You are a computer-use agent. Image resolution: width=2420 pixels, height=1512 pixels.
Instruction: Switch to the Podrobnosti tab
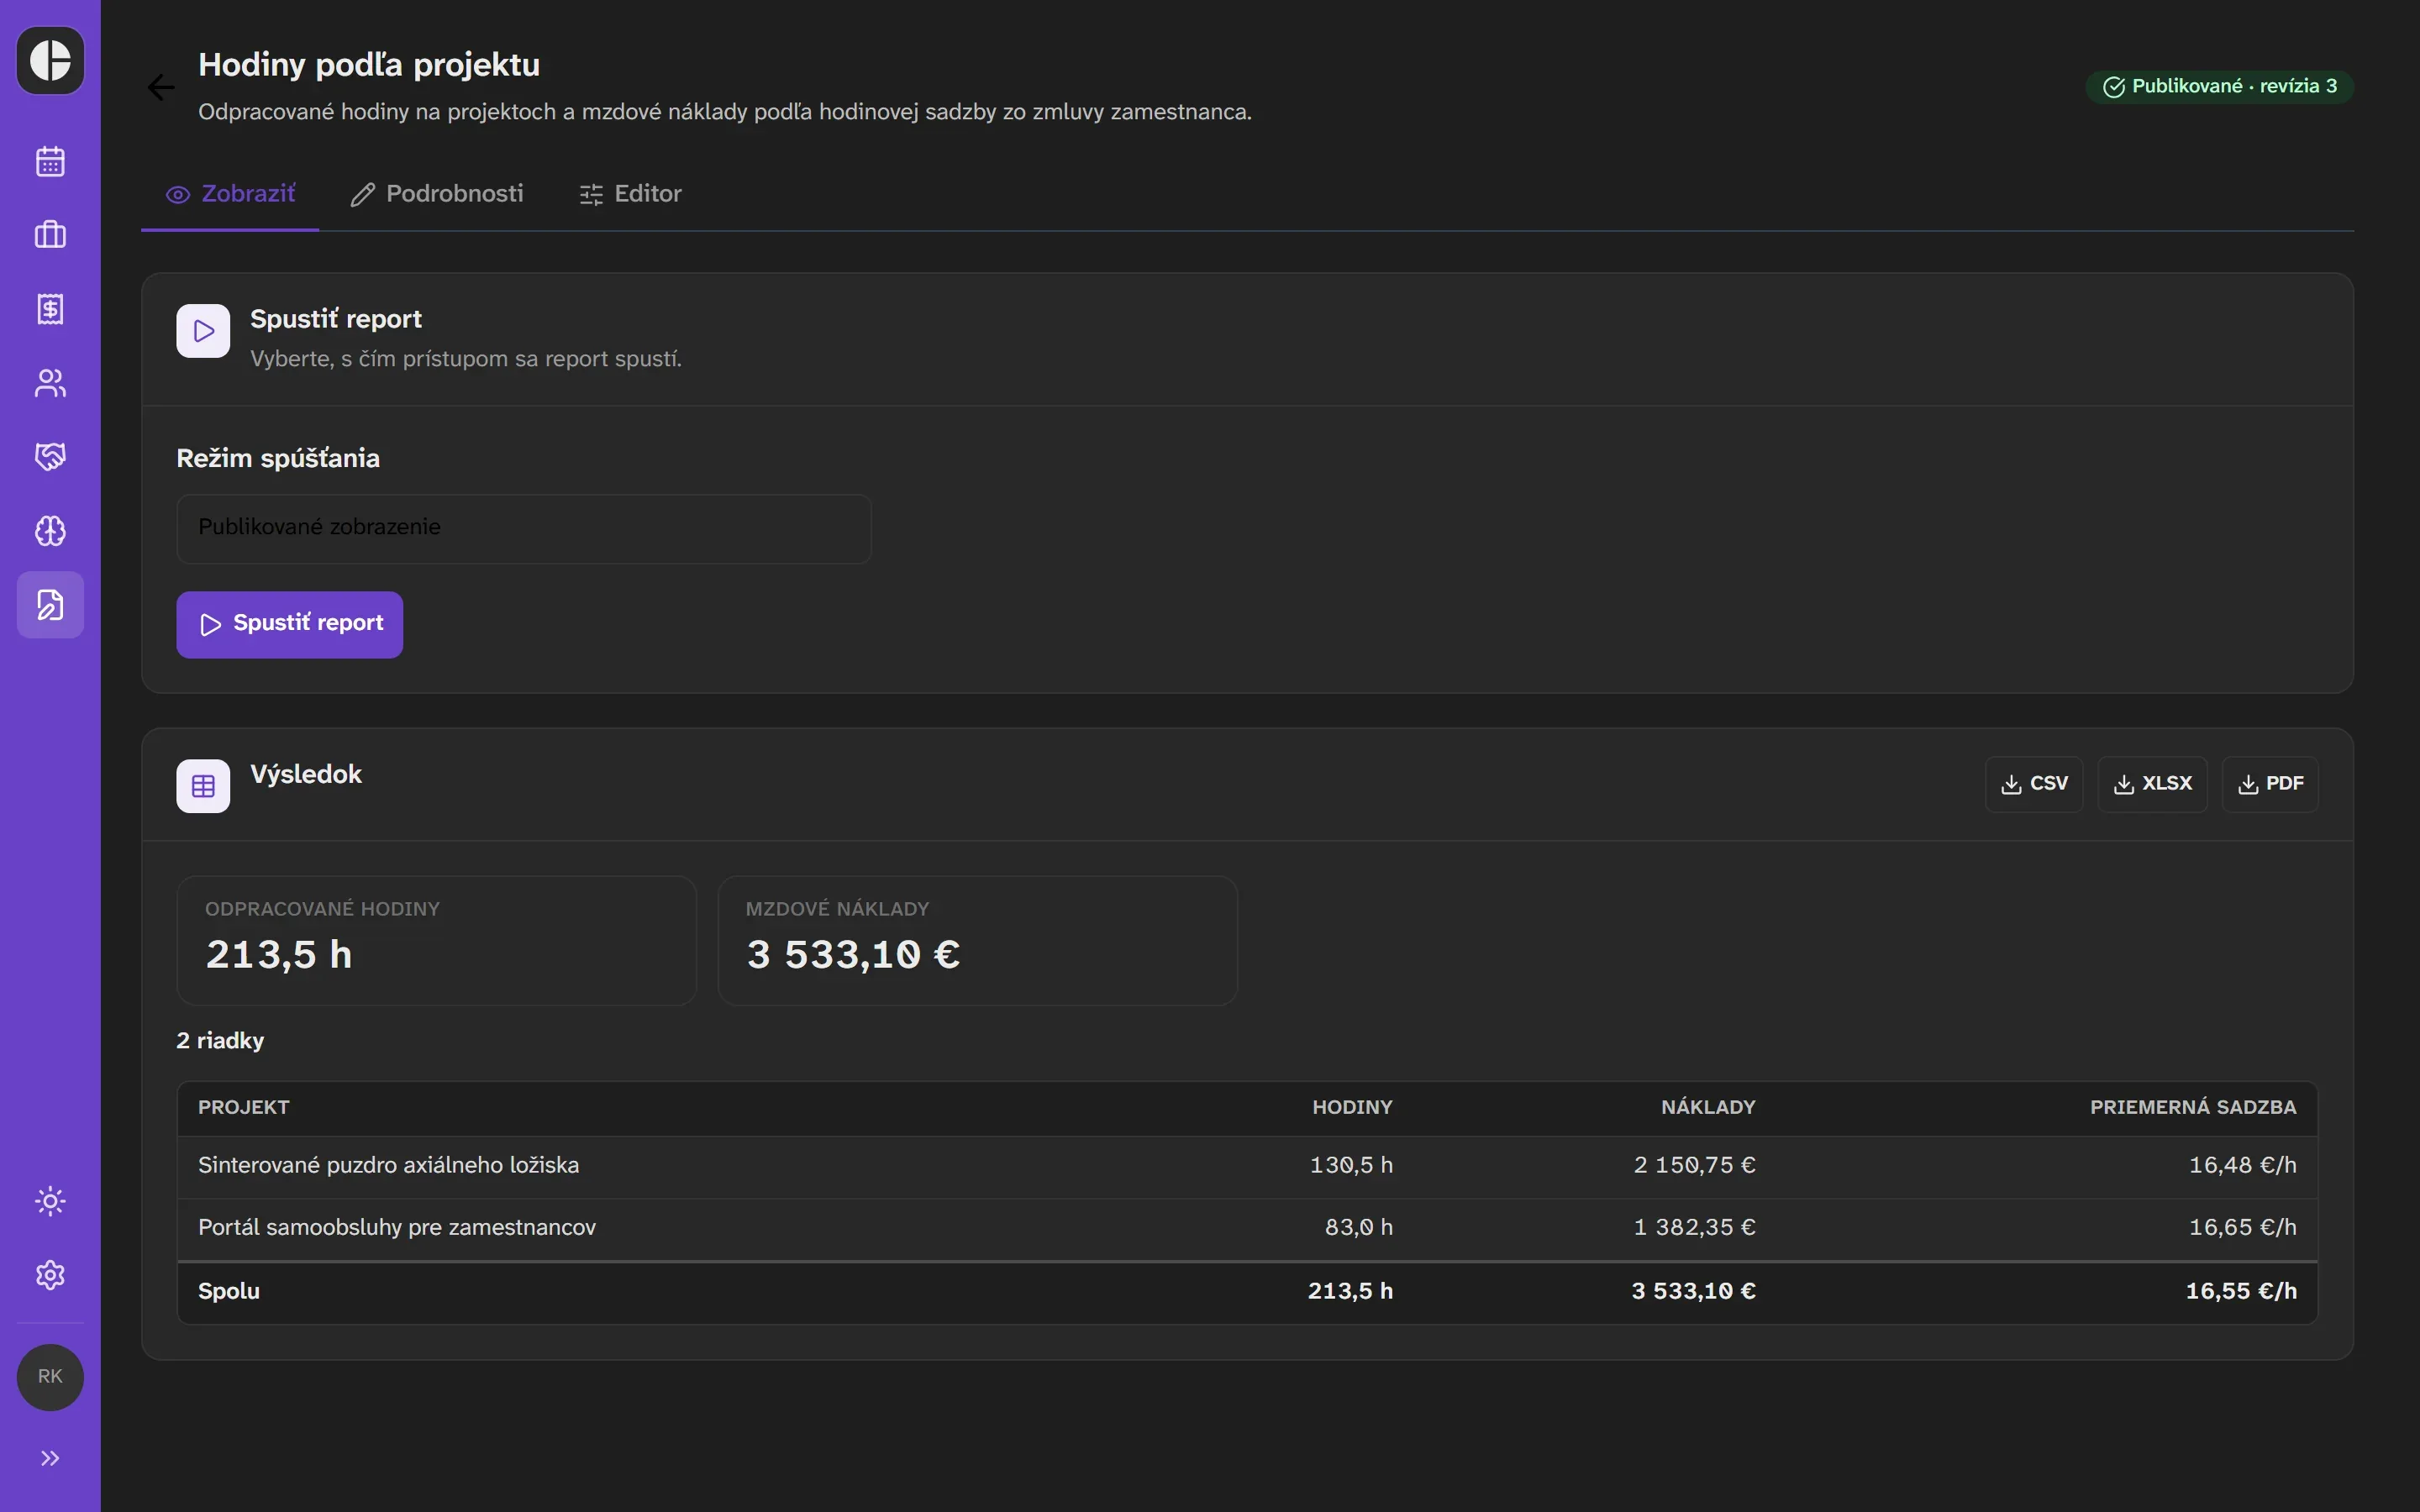click(437, 194)
